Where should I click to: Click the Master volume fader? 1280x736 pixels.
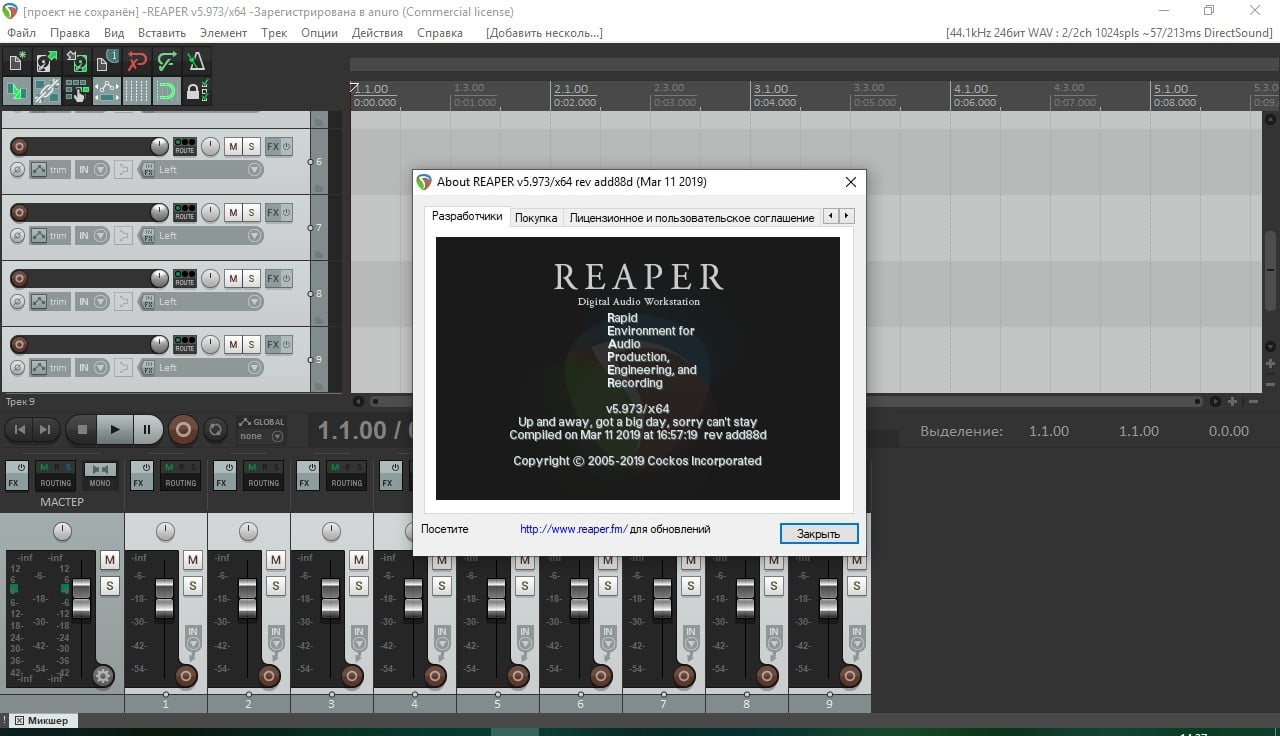[x=82, y=597]
